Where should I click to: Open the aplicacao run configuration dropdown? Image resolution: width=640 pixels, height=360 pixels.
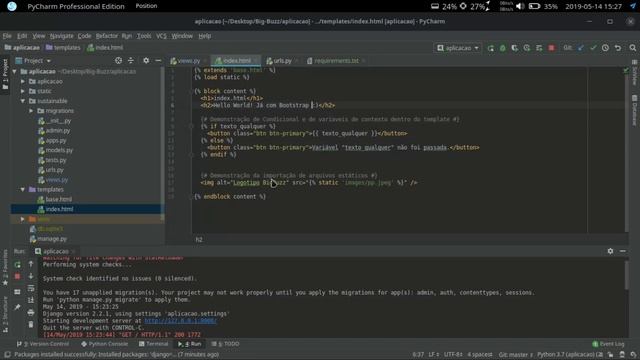pyautogui.click(x=458, y=48)
